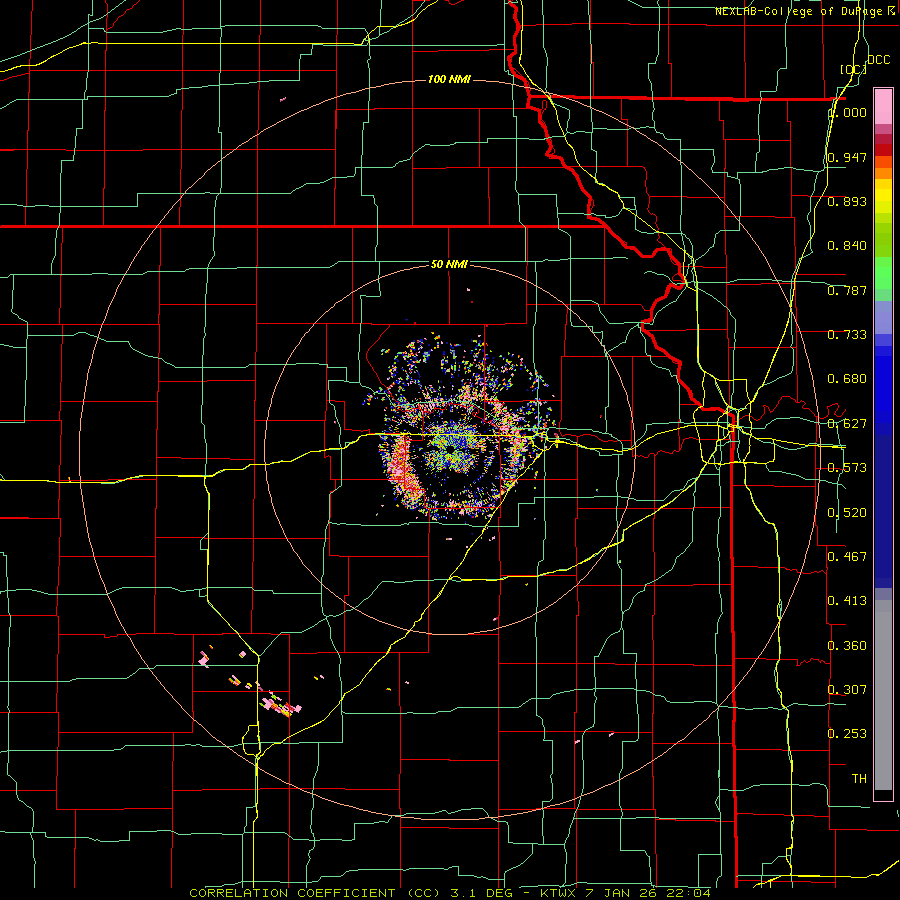900x900 pixels.
Task: Click the pink echo cluster in the southwest
Action: (x=281, y=706)
